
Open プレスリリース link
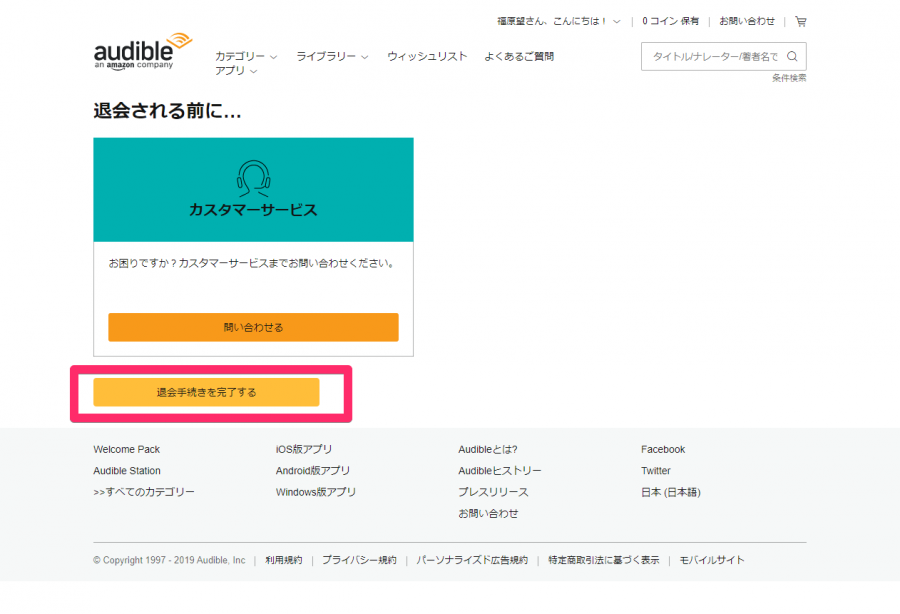(x=493, y=492)
